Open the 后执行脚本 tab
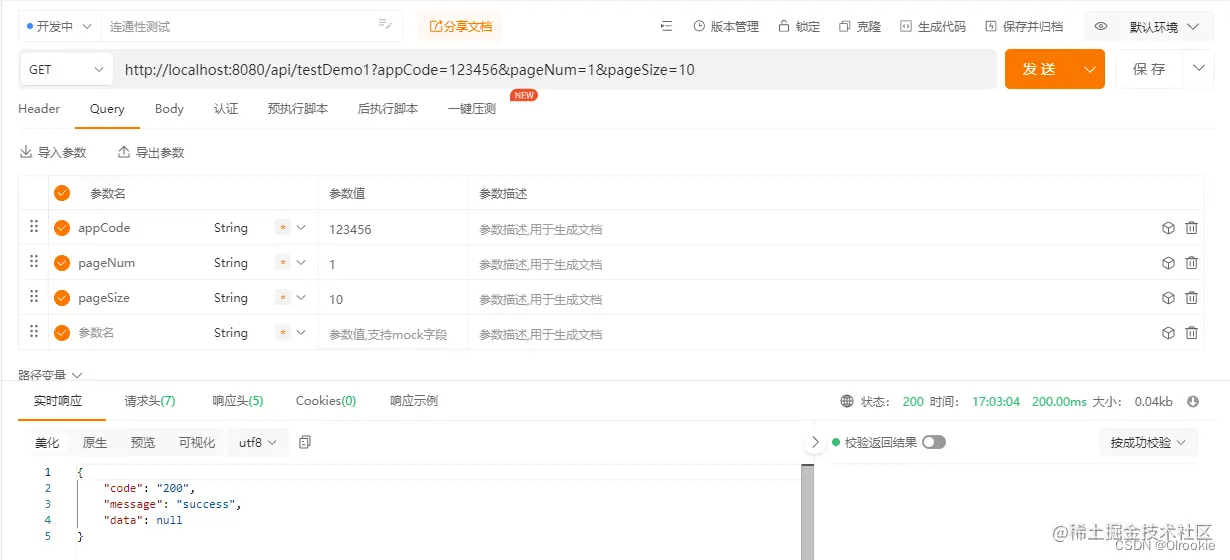The image size is (1230, 560). pyautogui.click(x=388, y=109)
